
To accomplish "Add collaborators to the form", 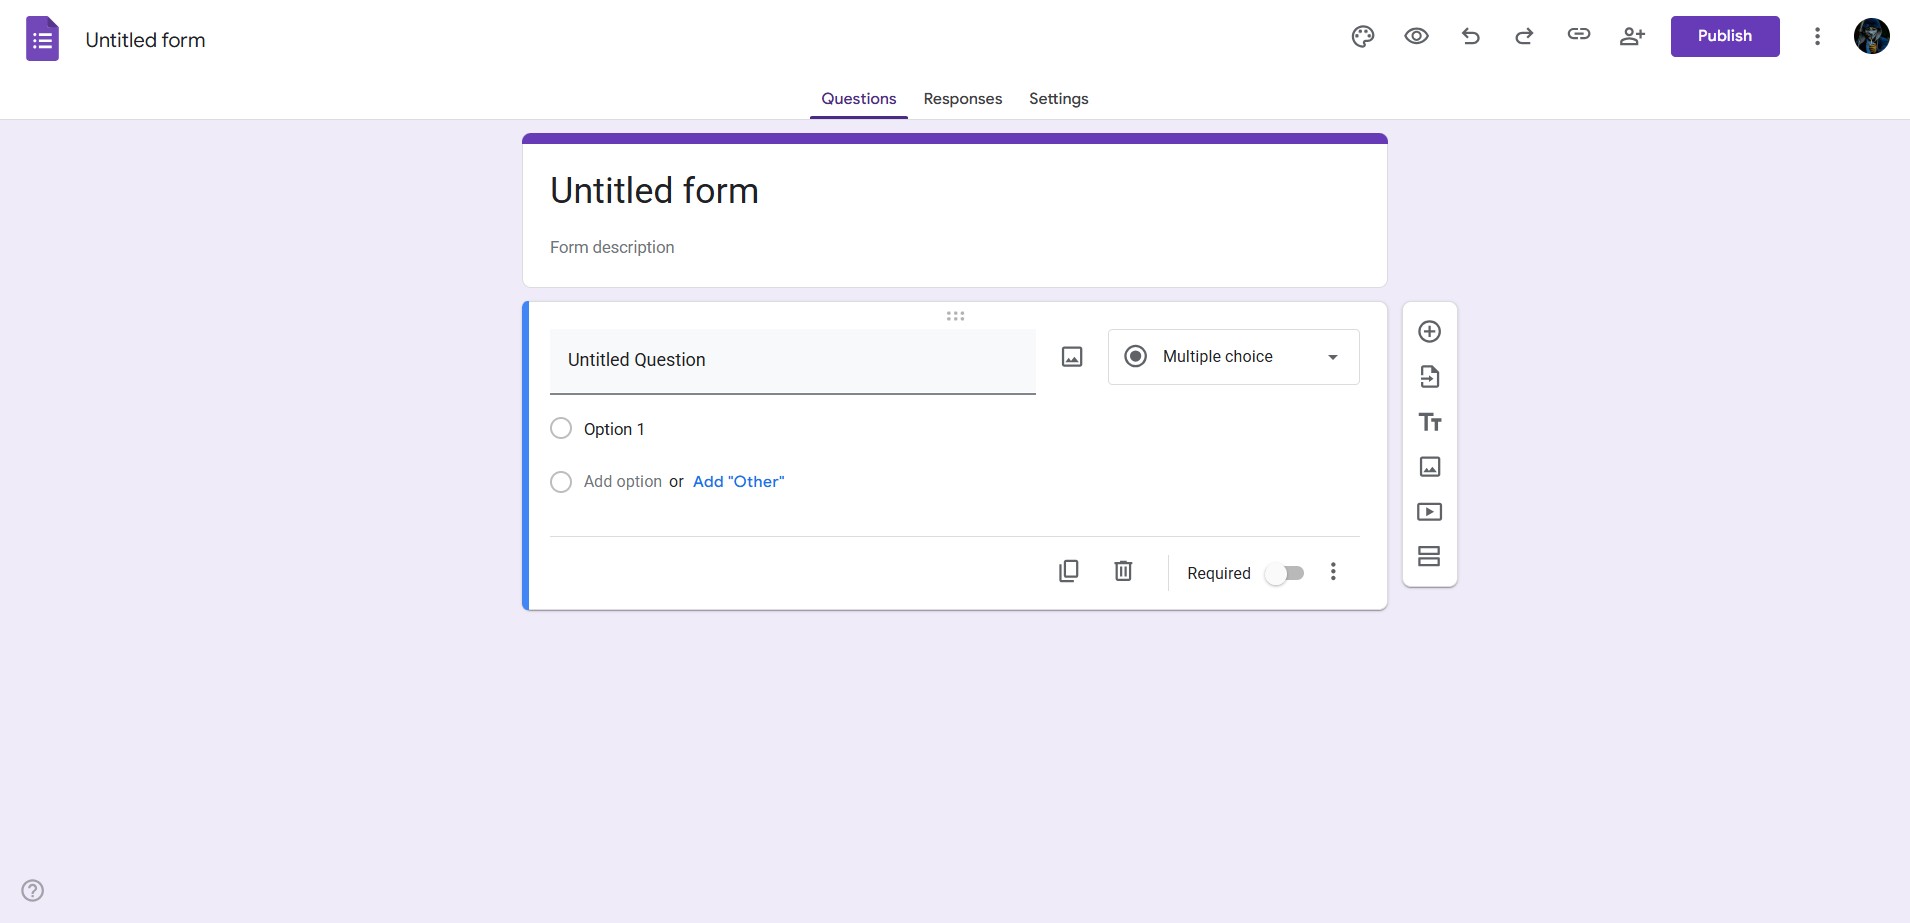I will (x=1632, y=37).
